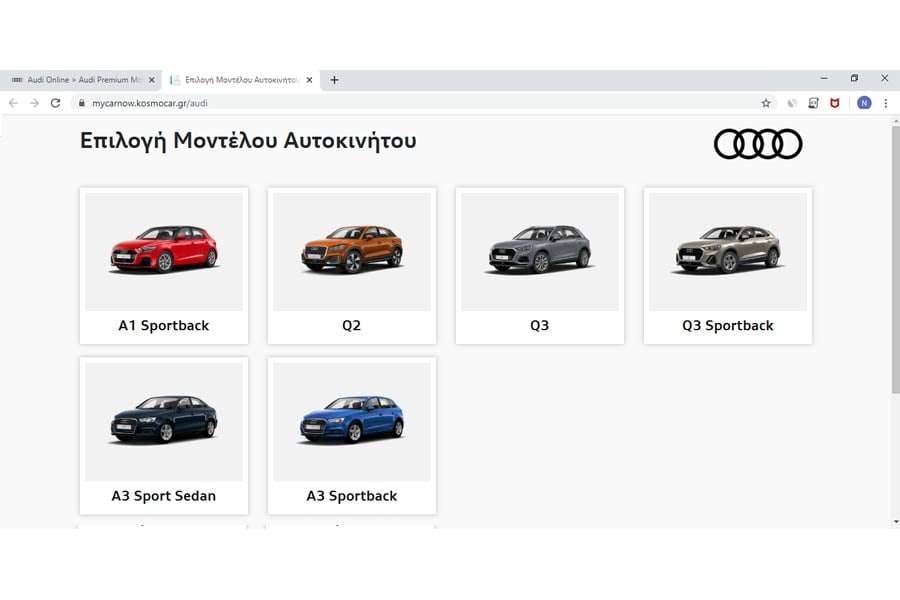Open the Chrome profile avatar

coord(864,103)
